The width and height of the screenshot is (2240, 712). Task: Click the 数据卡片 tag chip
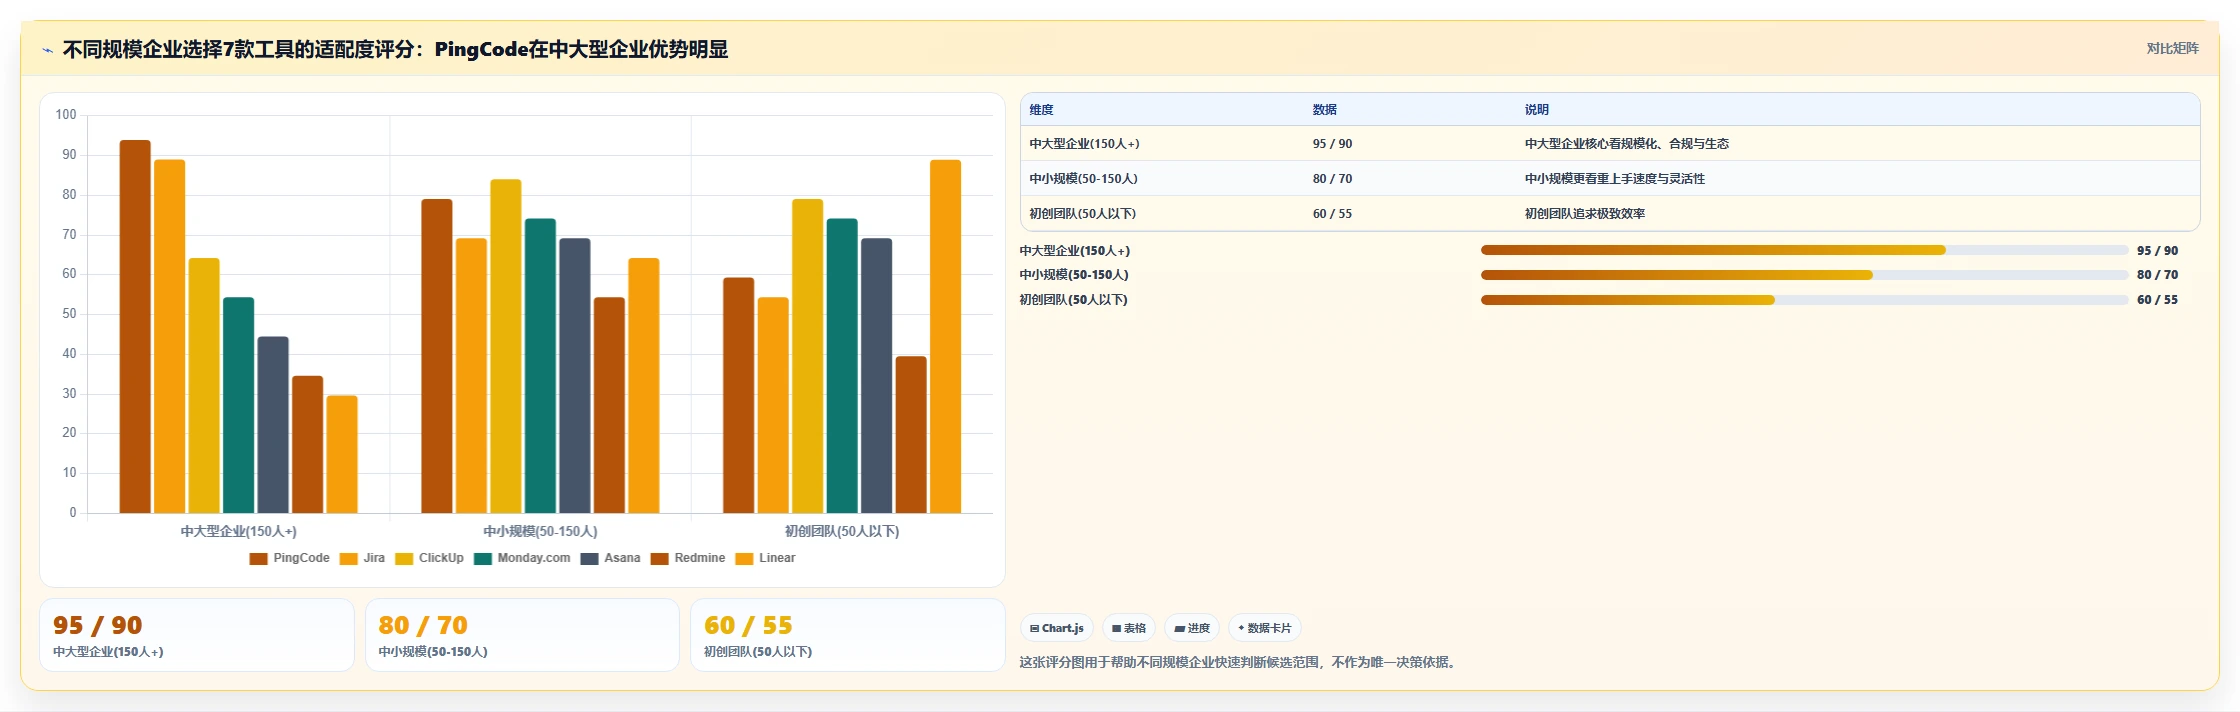1265,628
